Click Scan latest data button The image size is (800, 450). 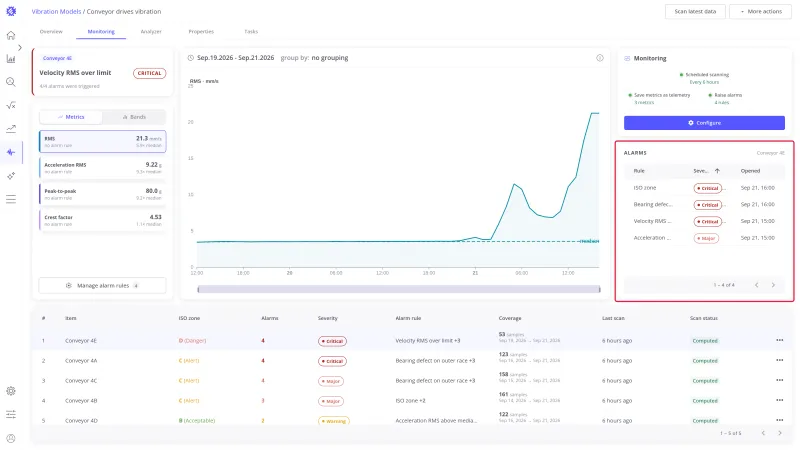coord(695,11)
